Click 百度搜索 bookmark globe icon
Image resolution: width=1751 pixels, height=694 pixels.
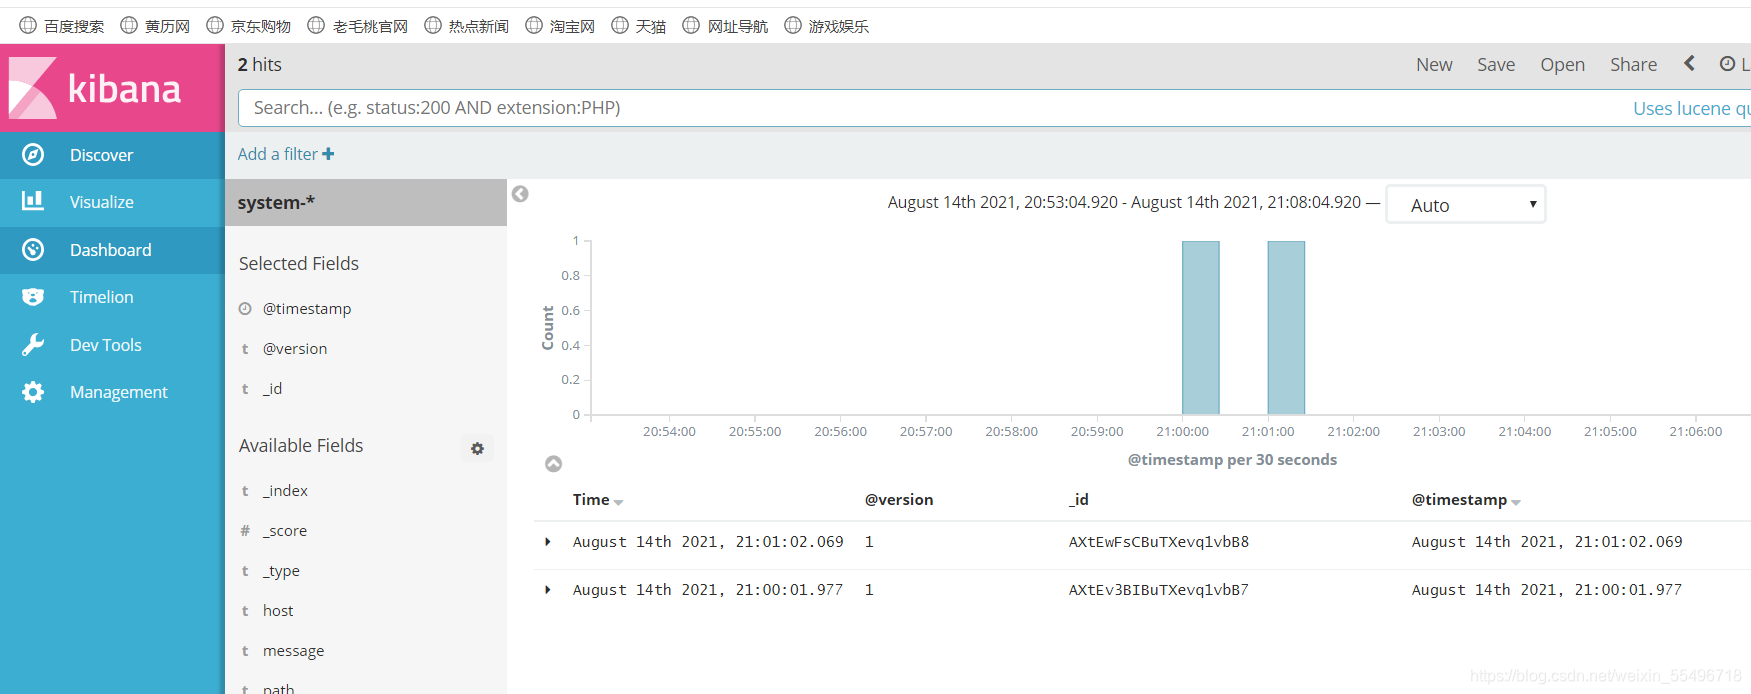point(28,25)
